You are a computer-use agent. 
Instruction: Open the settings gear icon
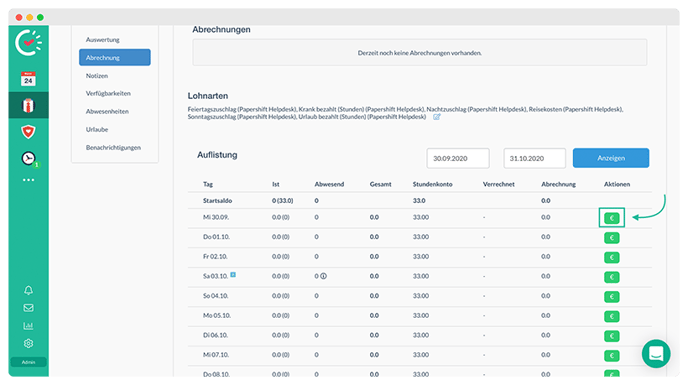[x=29, y=343]
